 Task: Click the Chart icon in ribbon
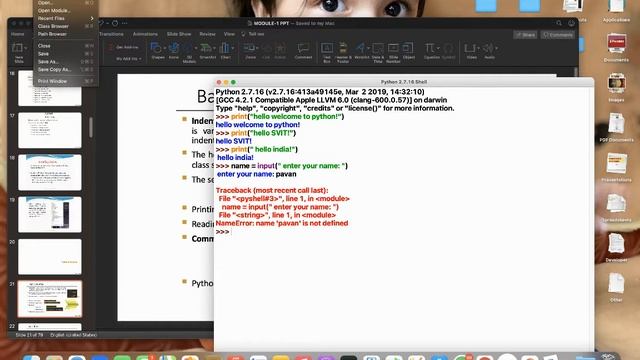click(224, 48)
